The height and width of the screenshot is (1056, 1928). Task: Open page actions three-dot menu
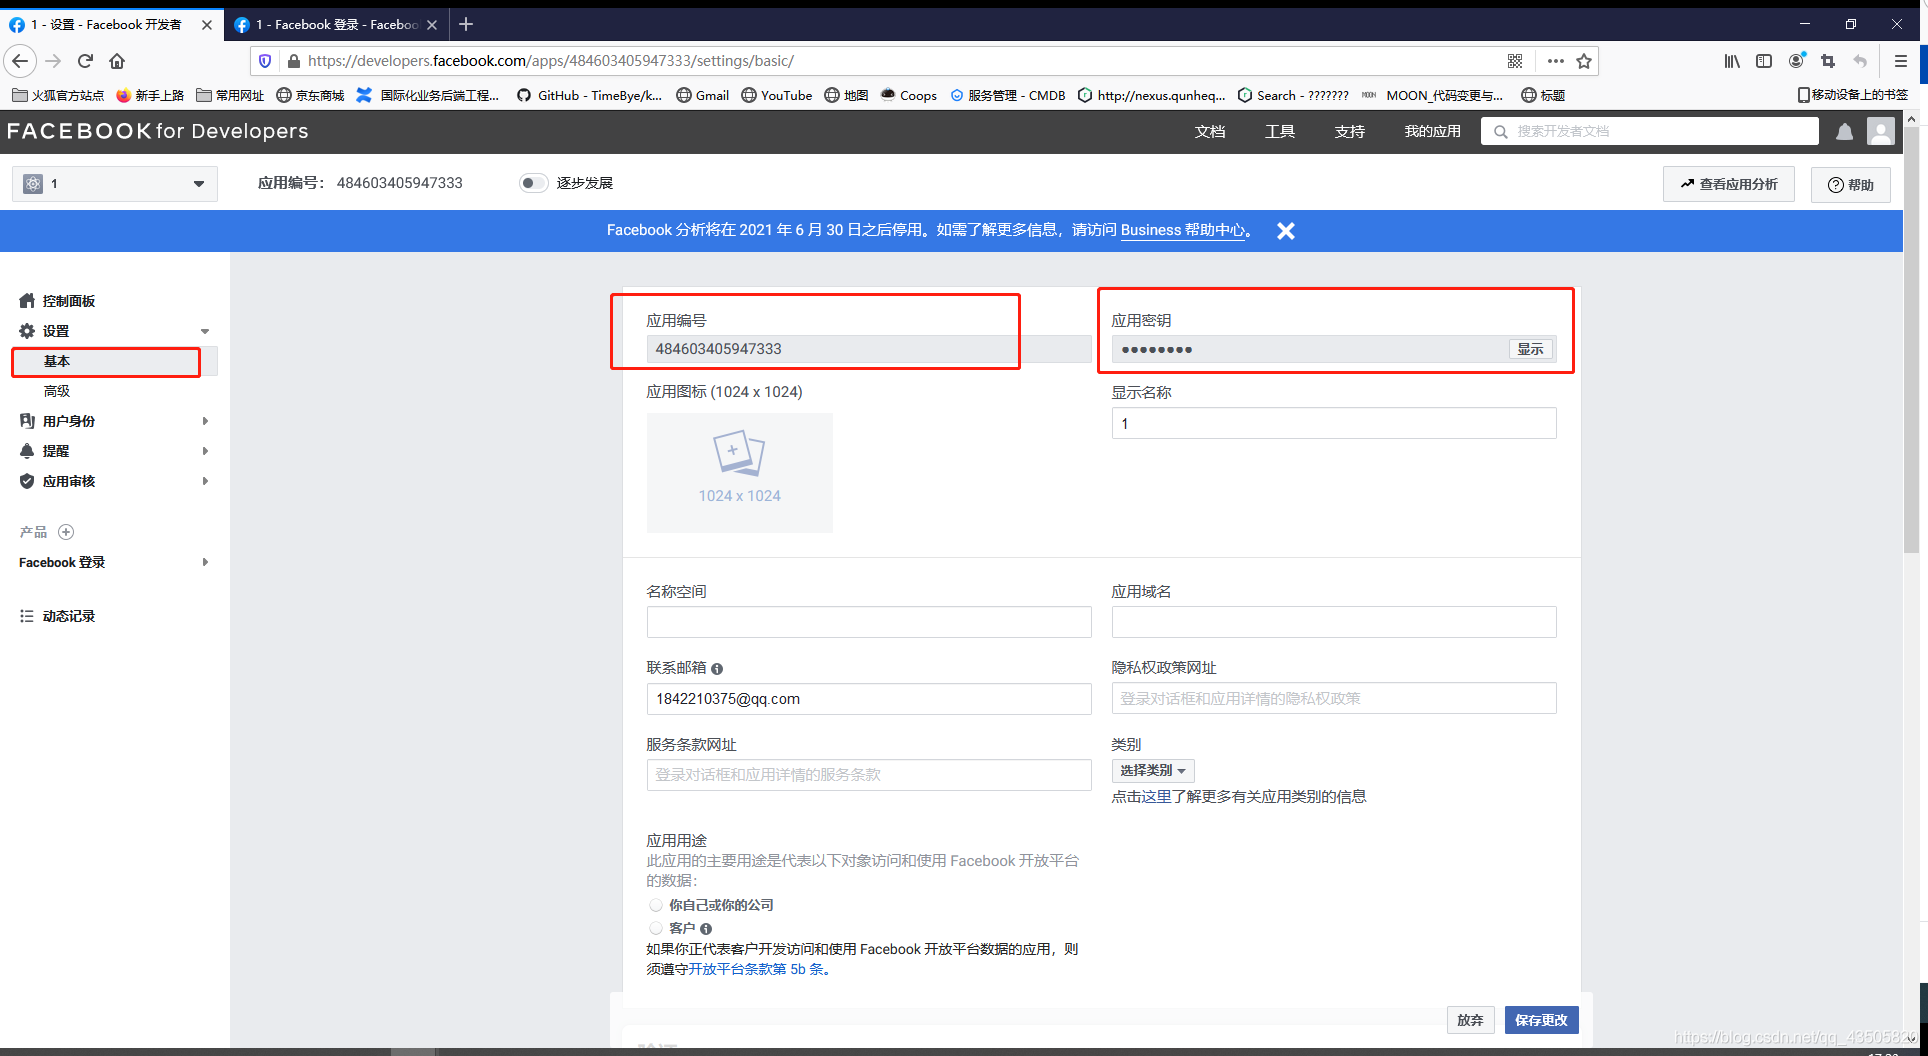pos(1555,61)
